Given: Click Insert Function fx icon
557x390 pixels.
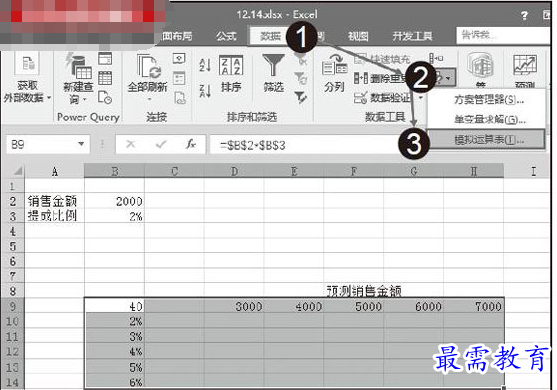Looking at the screenshot, I should [191, 144].
